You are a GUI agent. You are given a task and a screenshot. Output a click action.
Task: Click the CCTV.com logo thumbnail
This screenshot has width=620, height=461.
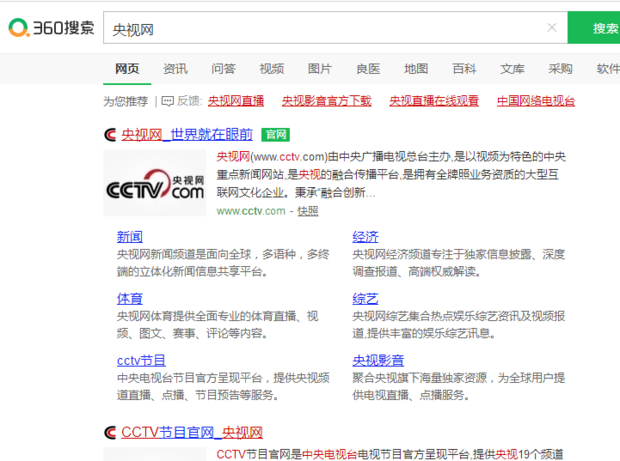pyautogui.click(x=155, y=183)
